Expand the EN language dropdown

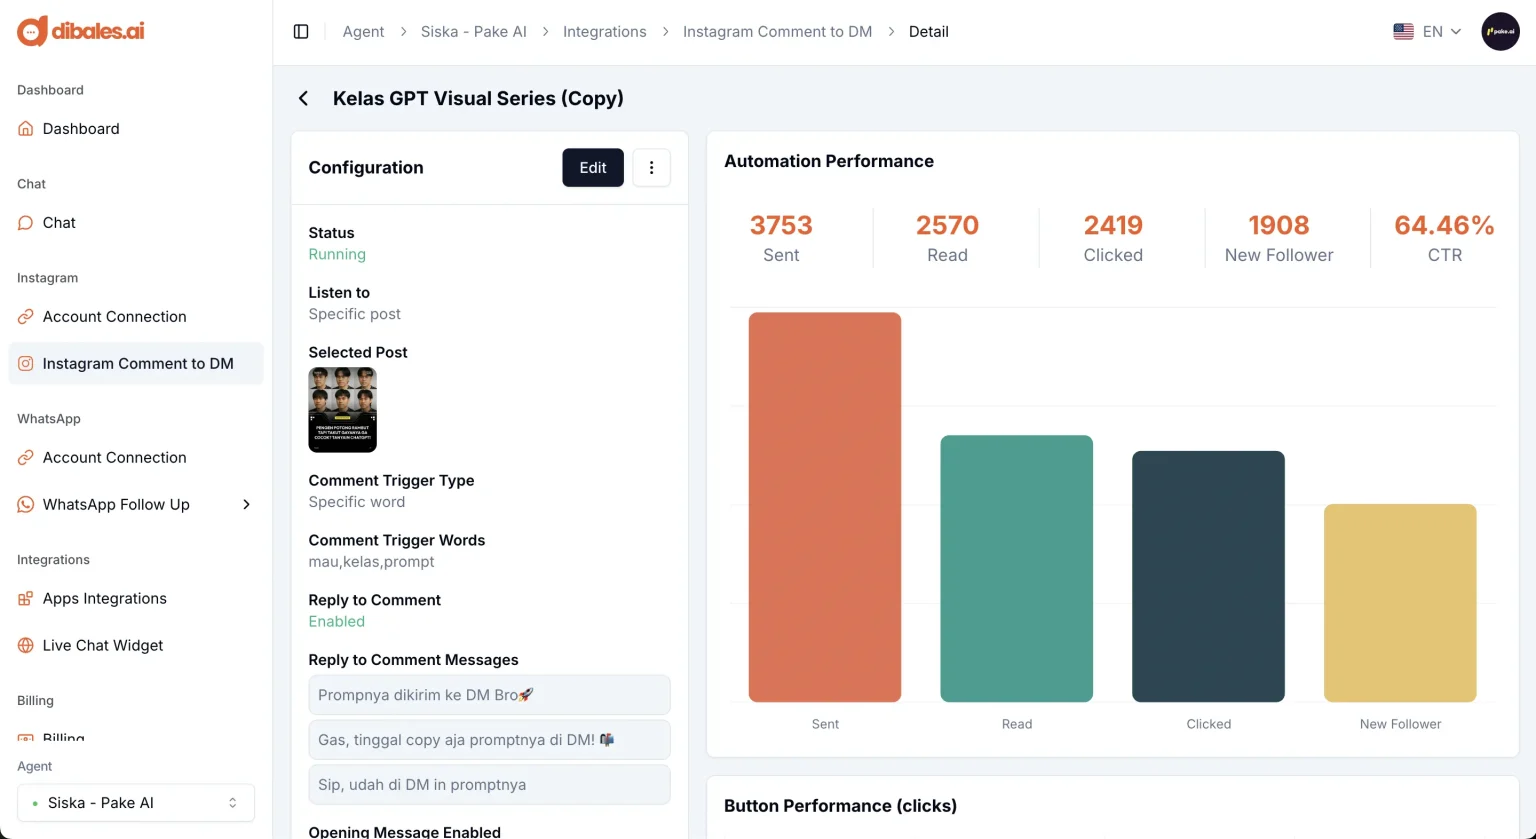[1428, 31]
